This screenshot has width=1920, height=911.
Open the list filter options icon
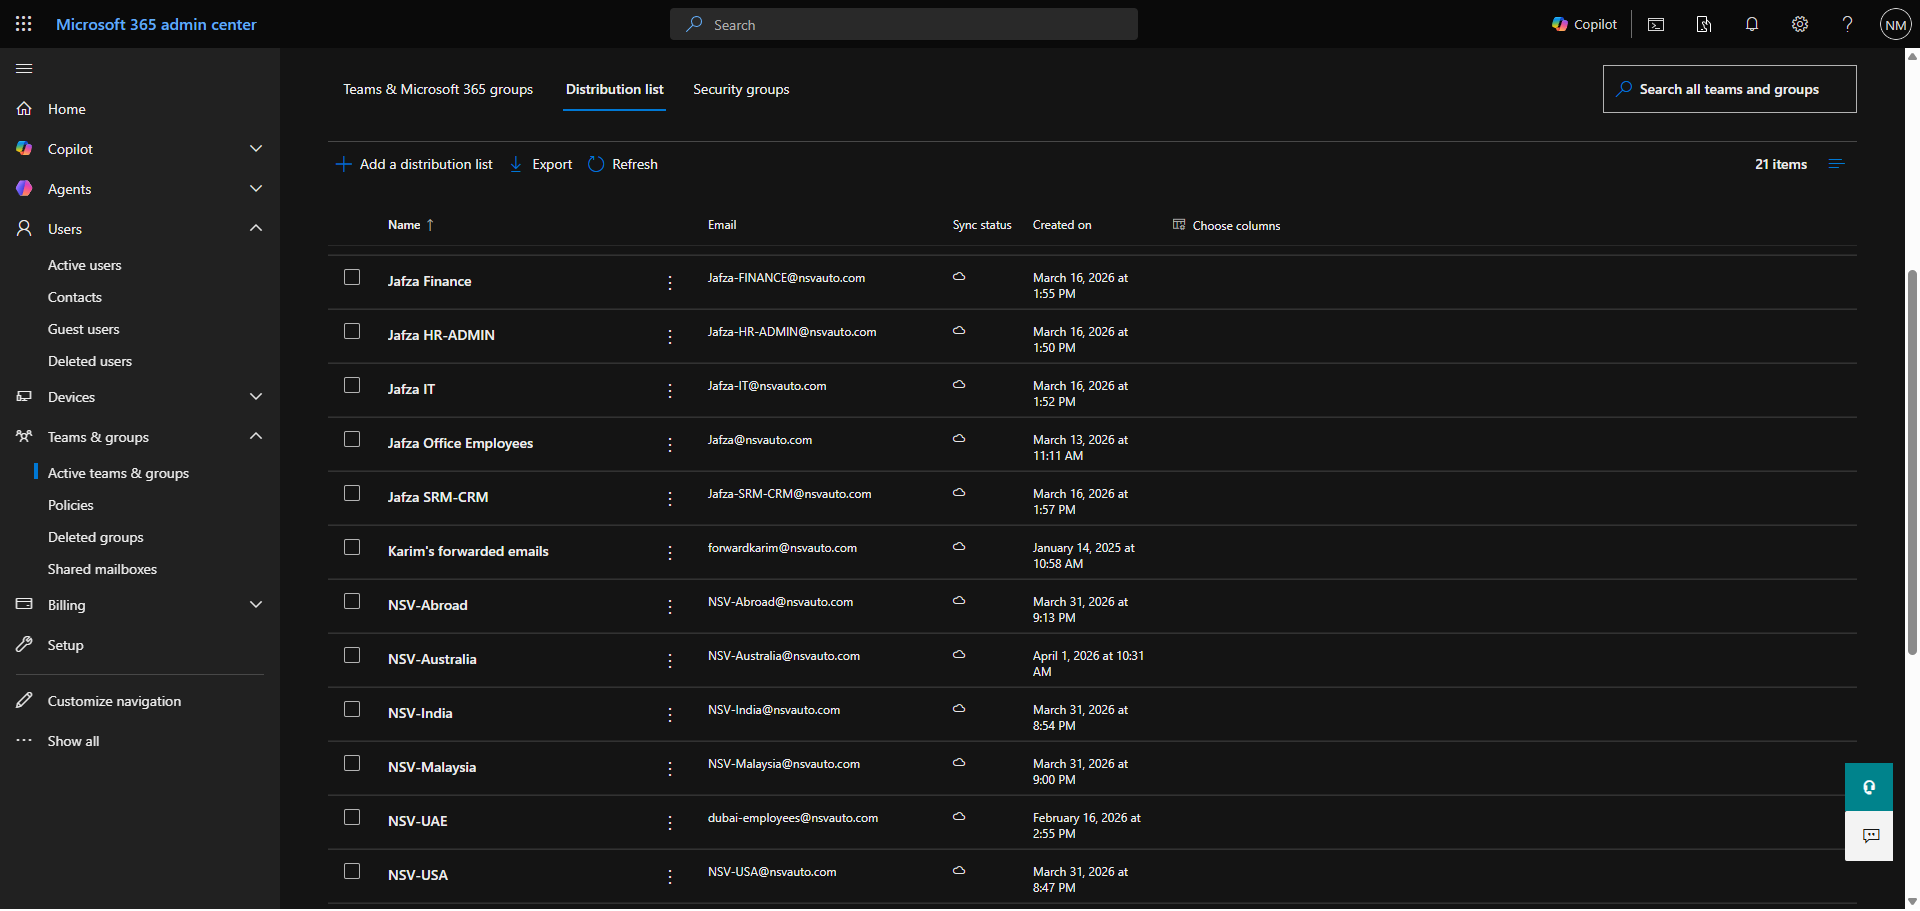[x=1836, y=164]
